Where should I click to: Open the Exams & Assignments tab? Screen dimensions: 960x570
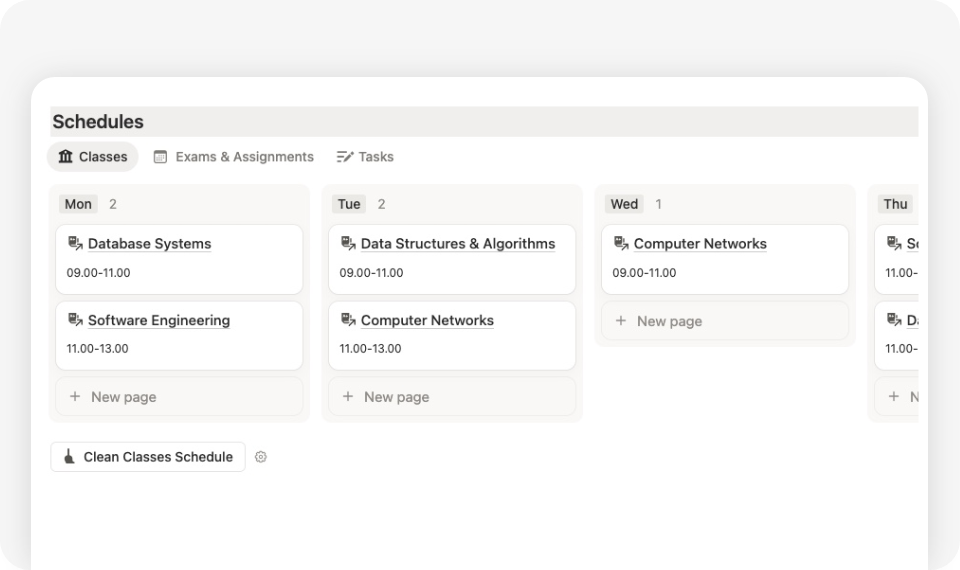tap(234, 157)
